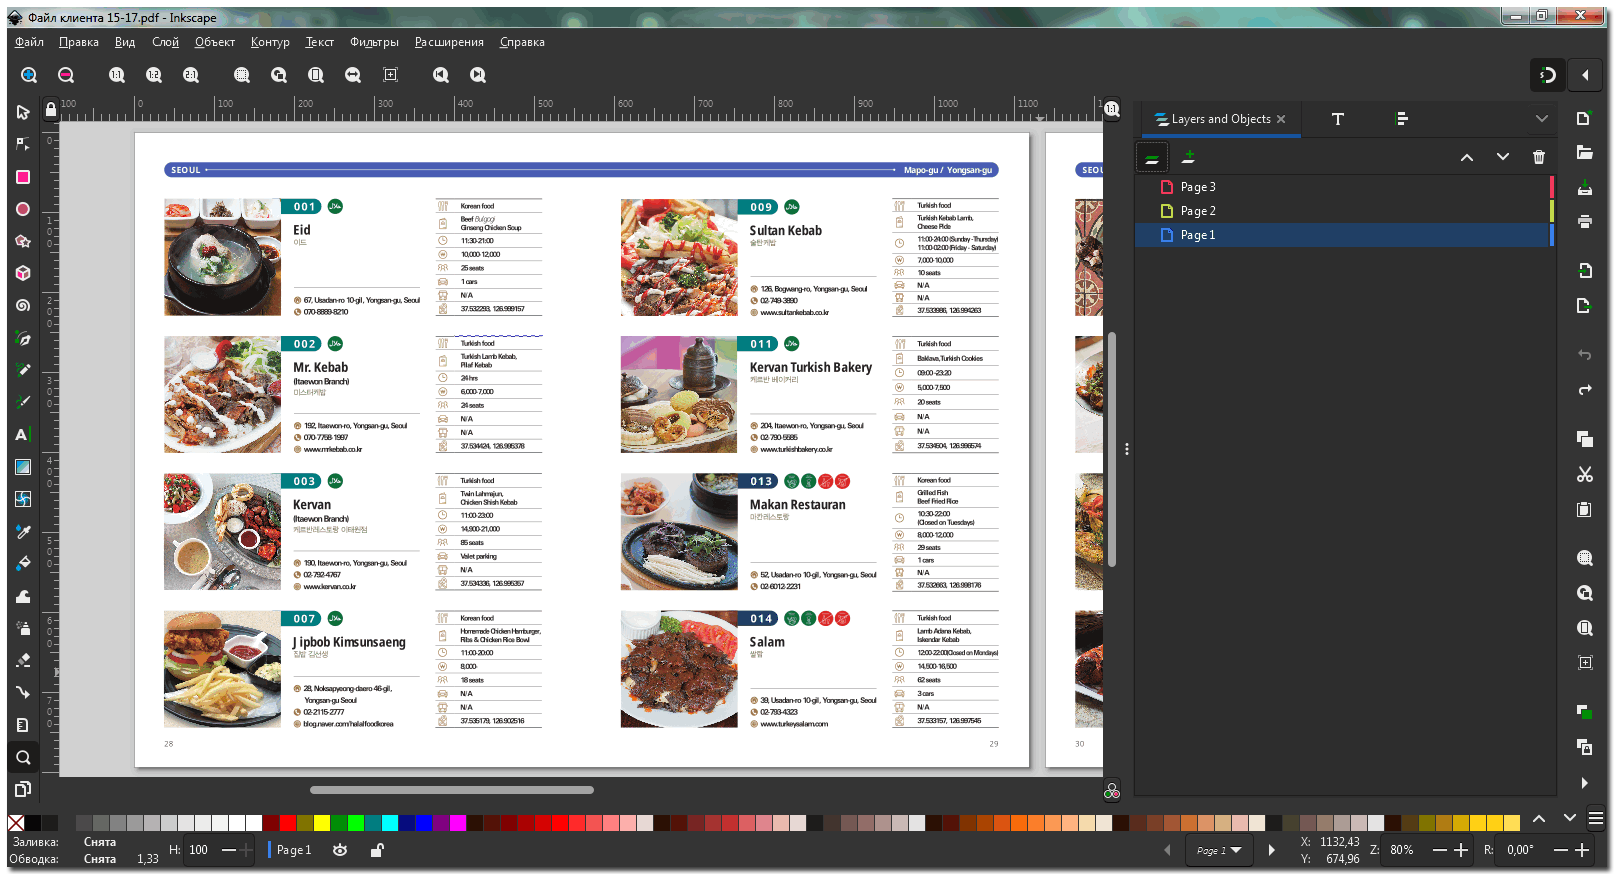Click the zoom percentage field
The image size is (1614, 874).
point(1402,850)
